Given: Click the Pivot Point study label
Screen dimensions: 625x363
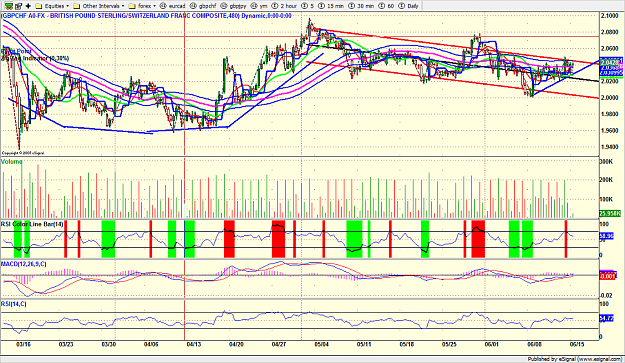Looking at the screenshot, I should (x=16, y=51).
